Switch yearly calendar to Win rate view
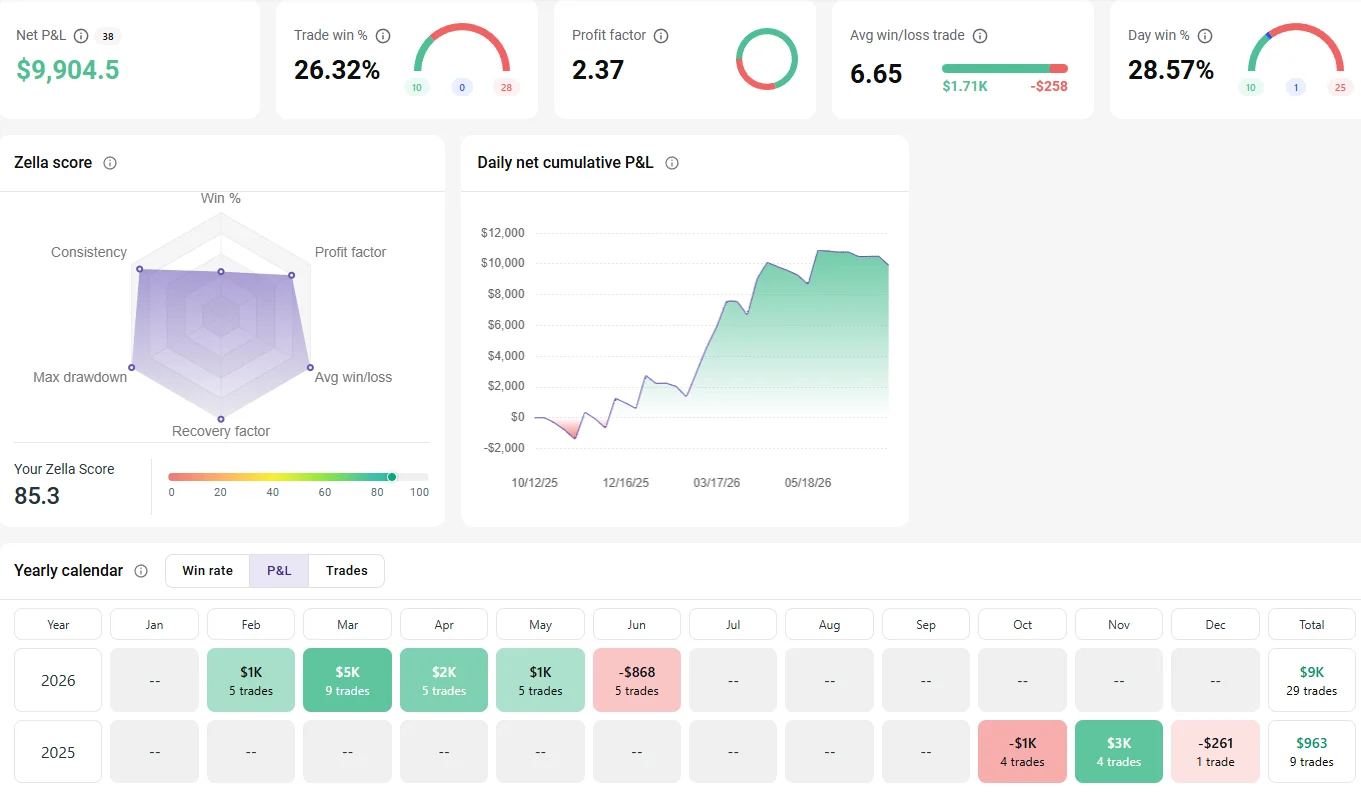The width and height of the screenshot is (1361, 793). coord(208,571)
